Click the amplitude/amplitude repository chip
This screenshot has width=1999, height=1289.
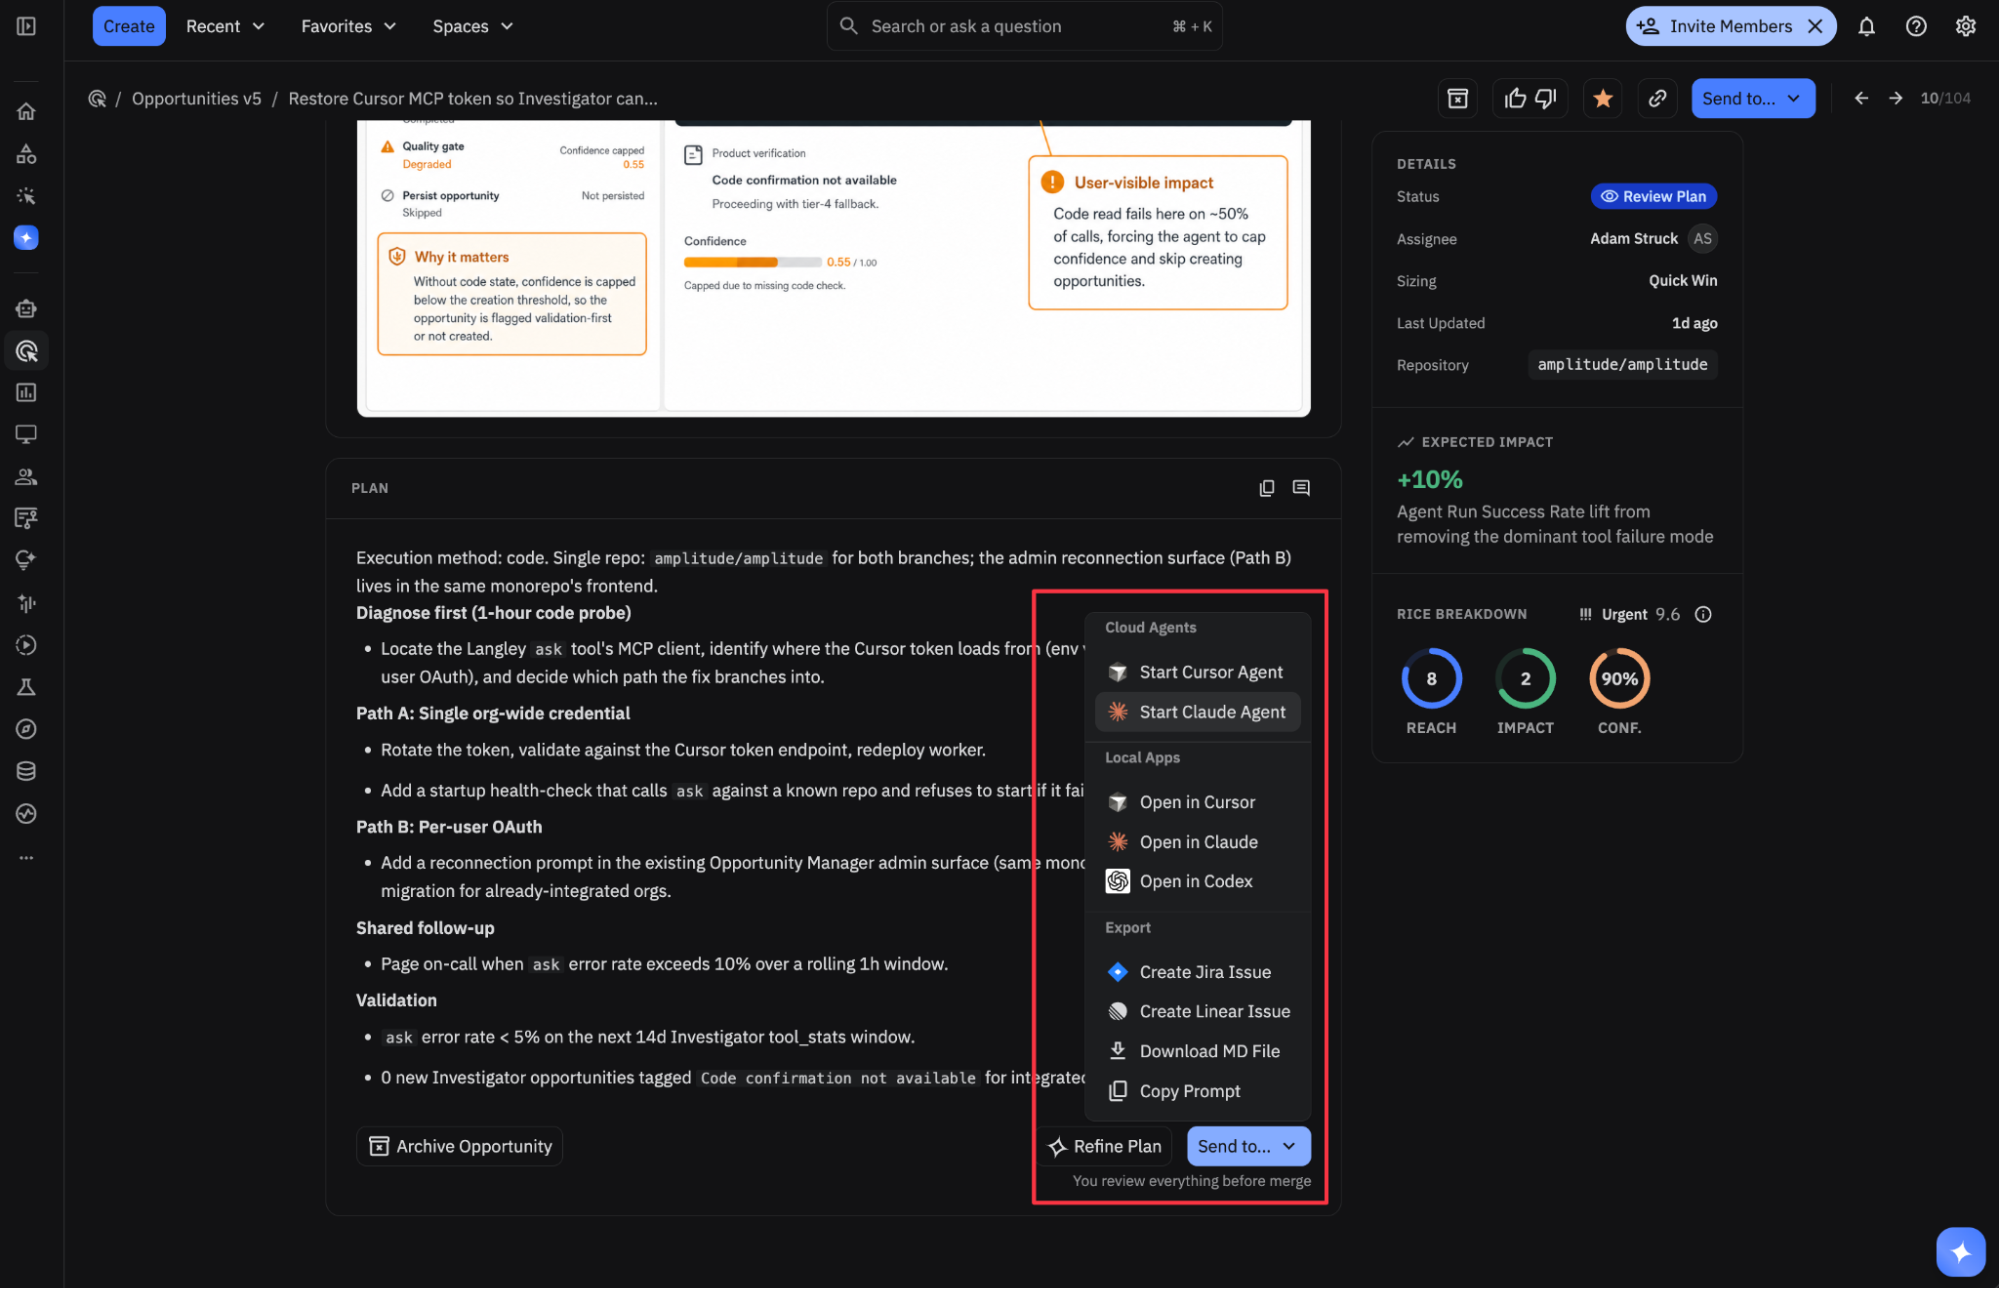[1622, 364]
